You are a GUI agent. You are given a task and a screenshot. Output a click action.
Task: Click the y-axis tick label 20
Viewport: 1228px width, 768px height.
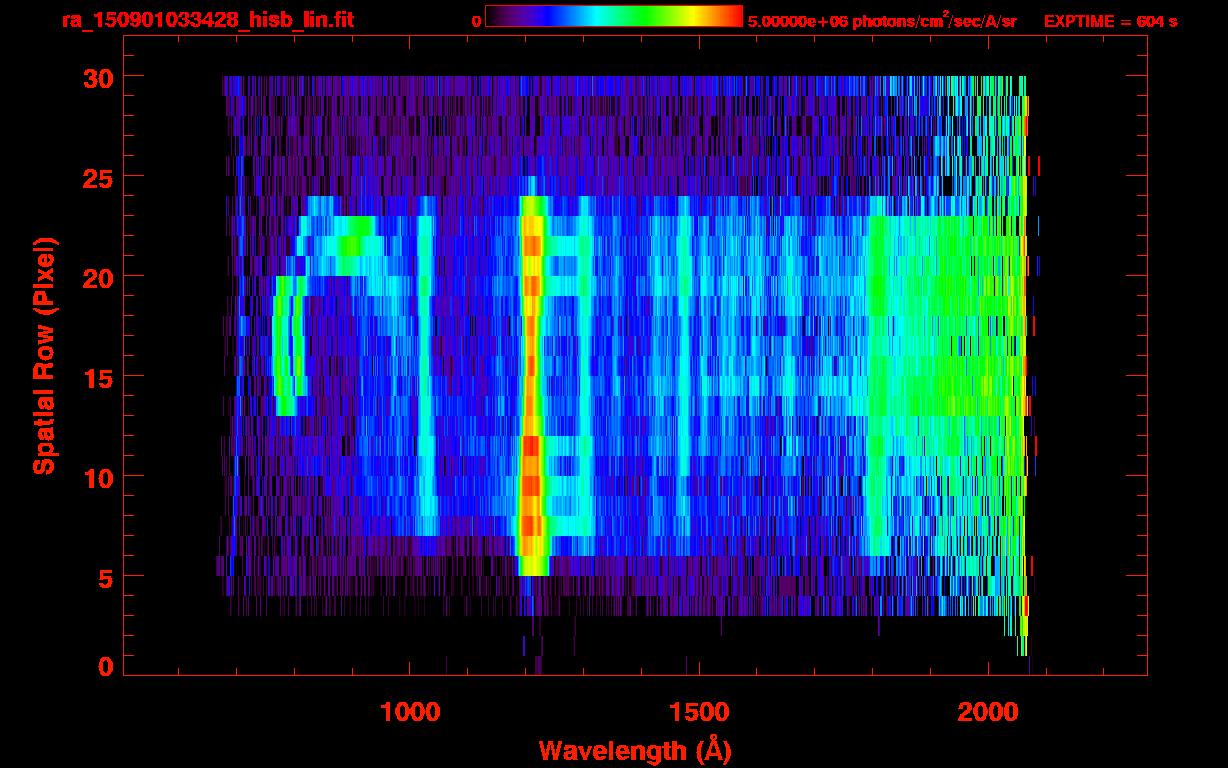coord(96,276)
